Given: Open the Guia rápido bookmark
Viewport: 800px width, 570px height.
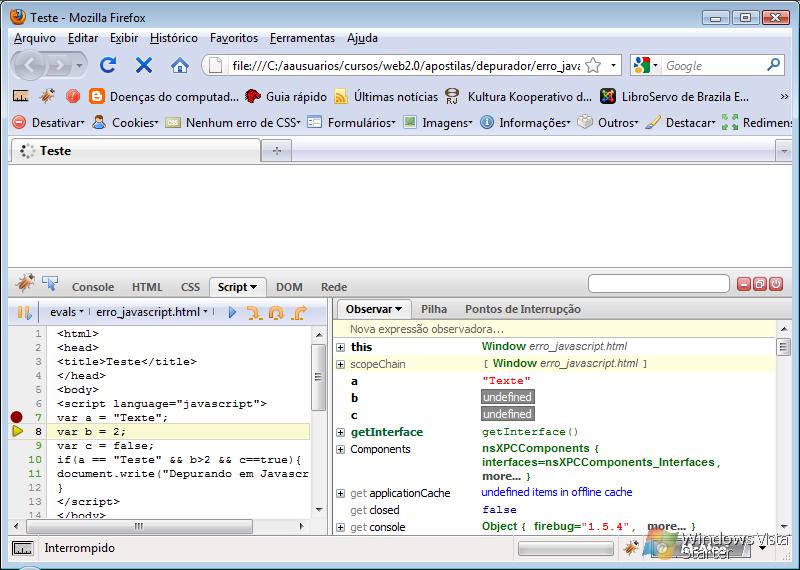Looking at the screenshot, I should tap(286, 96).
